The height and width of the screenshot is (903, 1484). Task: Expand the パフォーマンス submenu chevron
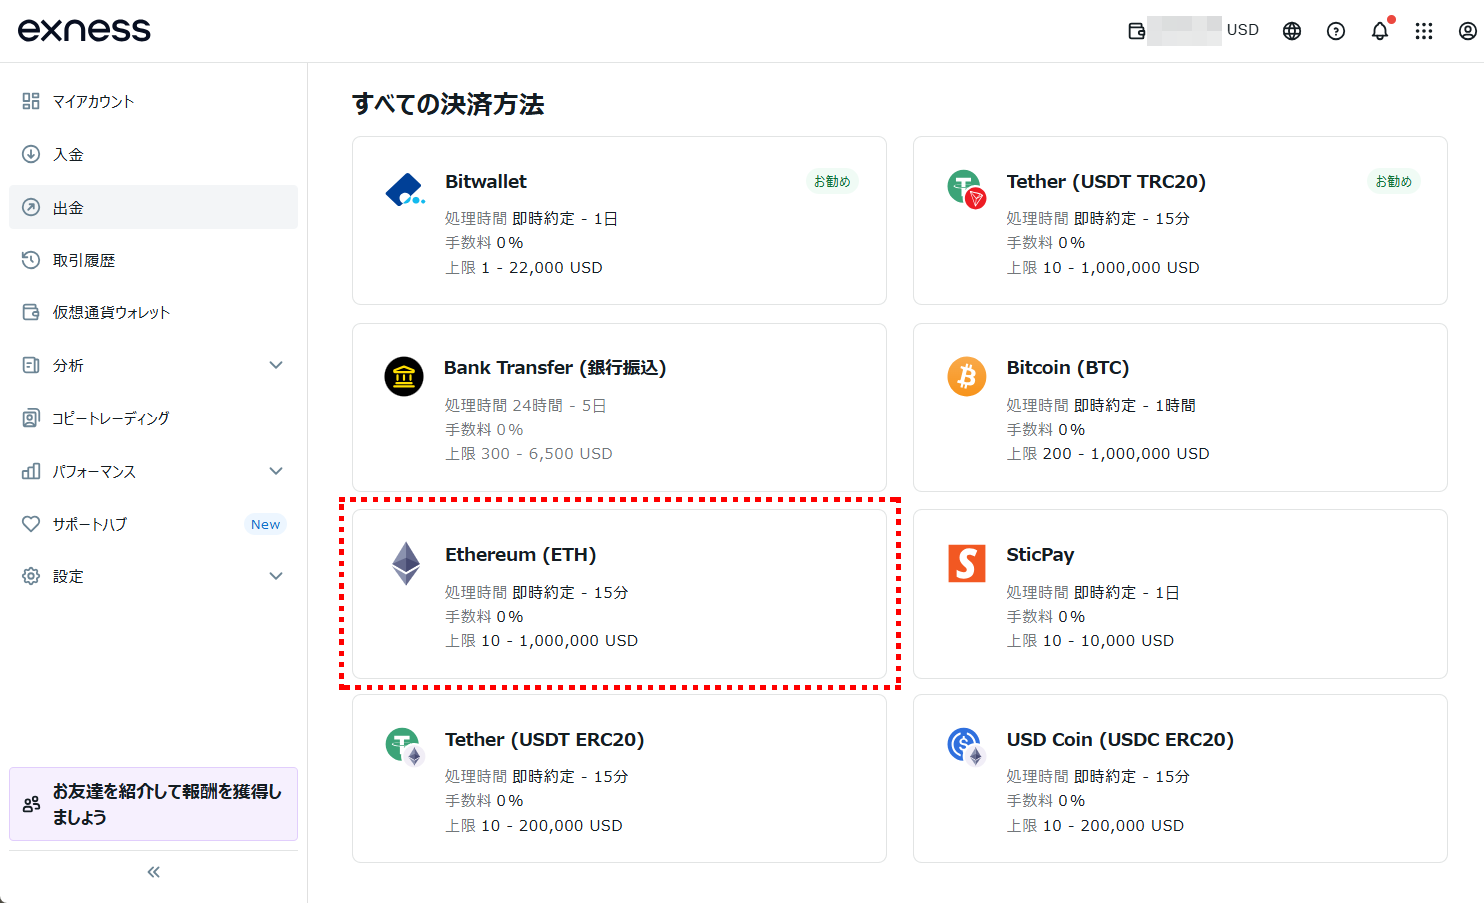[276, 471]
